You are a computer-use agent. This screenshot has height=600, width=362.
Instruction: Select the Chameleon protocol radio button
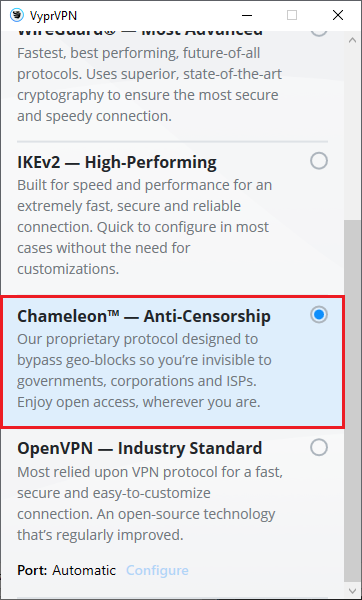(x=319, y=315)
